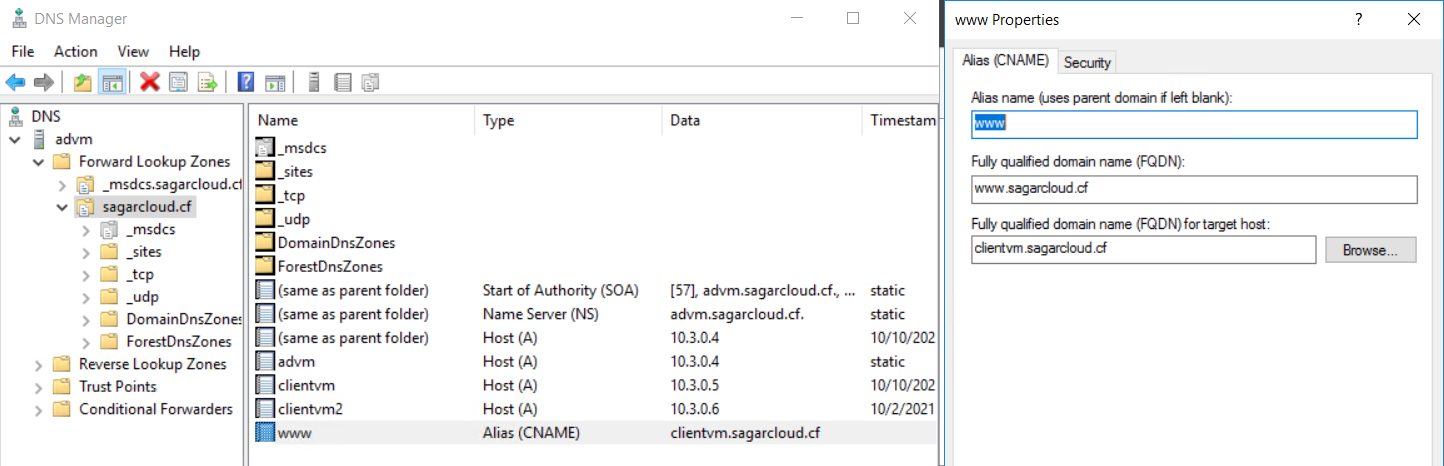Click the DNS root icon in tree

(17, 116)
